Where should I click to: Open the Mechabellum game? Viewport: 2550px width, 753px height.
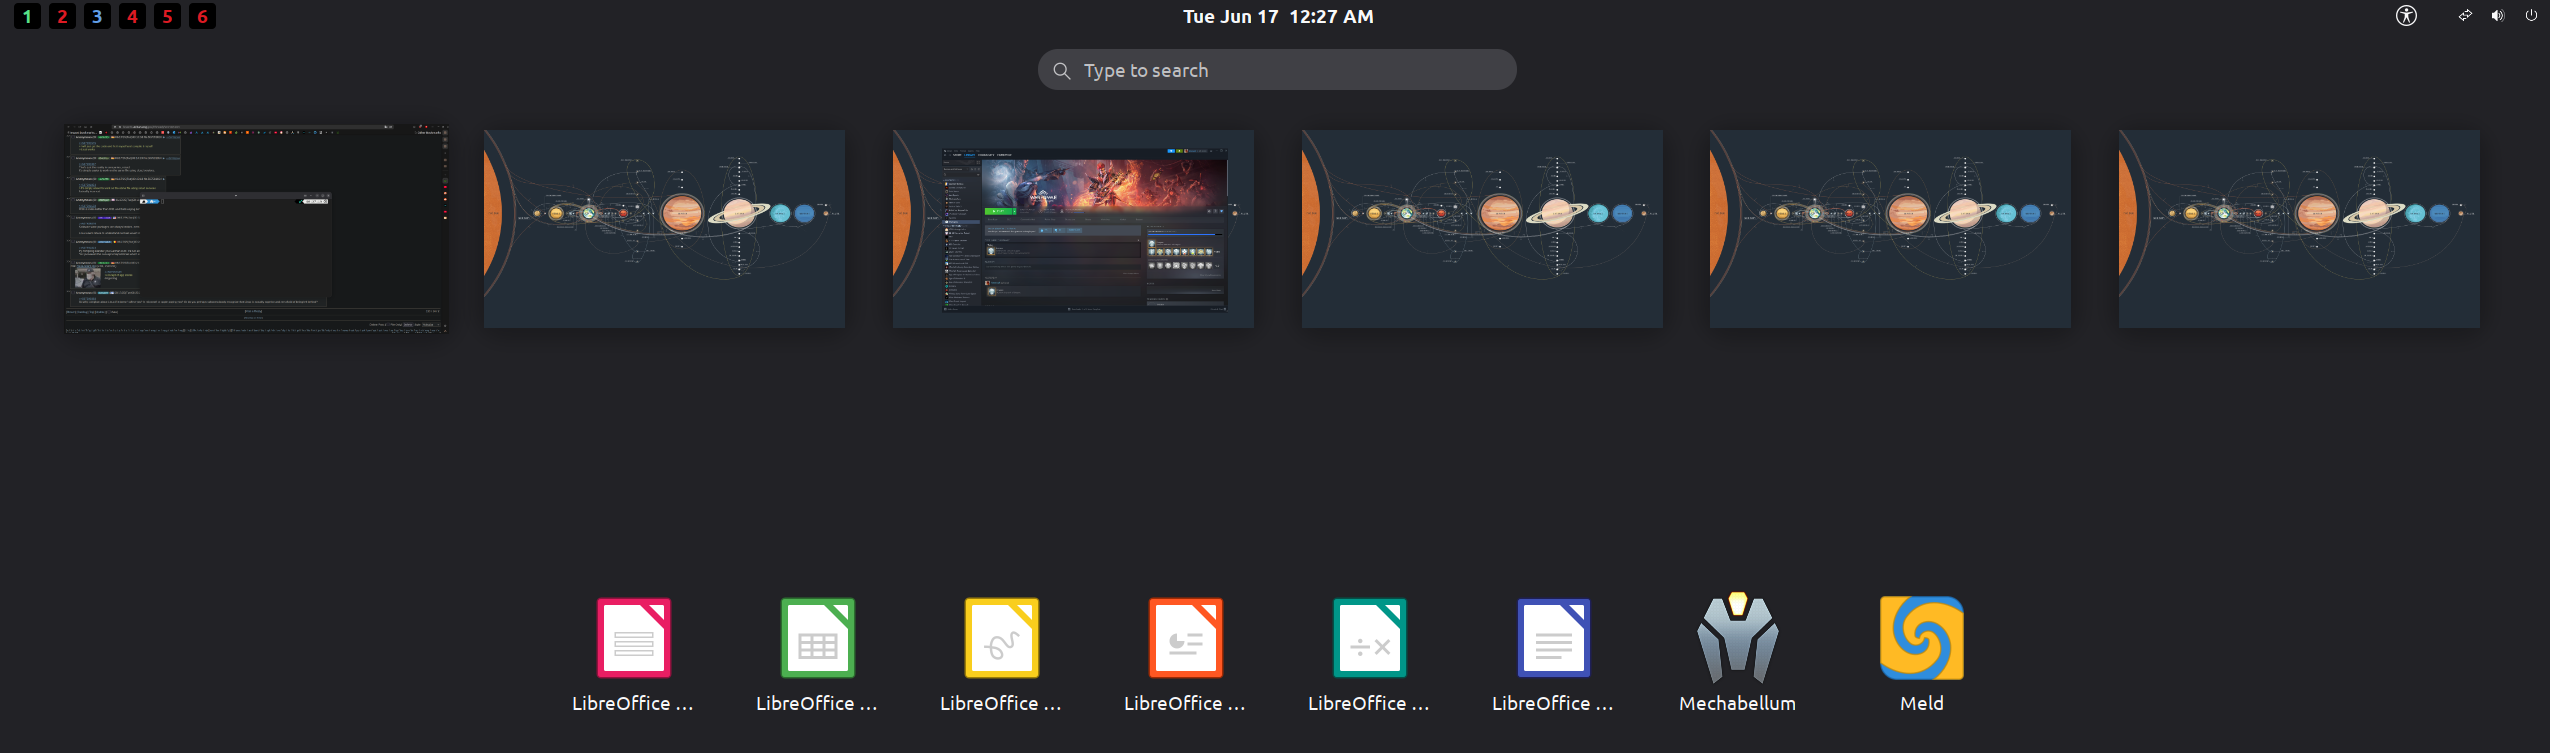coord(1737,638)
